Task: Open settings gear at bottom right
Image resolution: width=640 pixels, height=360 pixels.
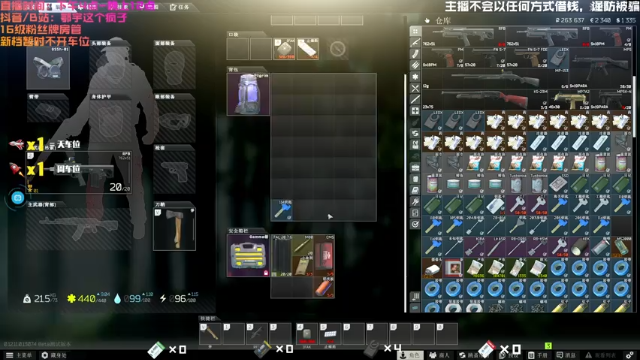Action: [630, 355]
